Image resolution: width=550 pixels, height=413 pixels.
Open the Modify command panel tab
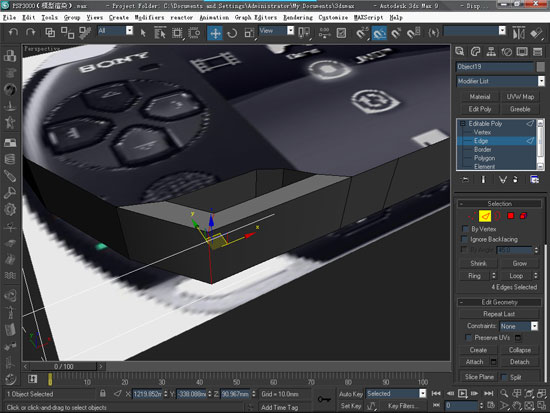(475, 52)
